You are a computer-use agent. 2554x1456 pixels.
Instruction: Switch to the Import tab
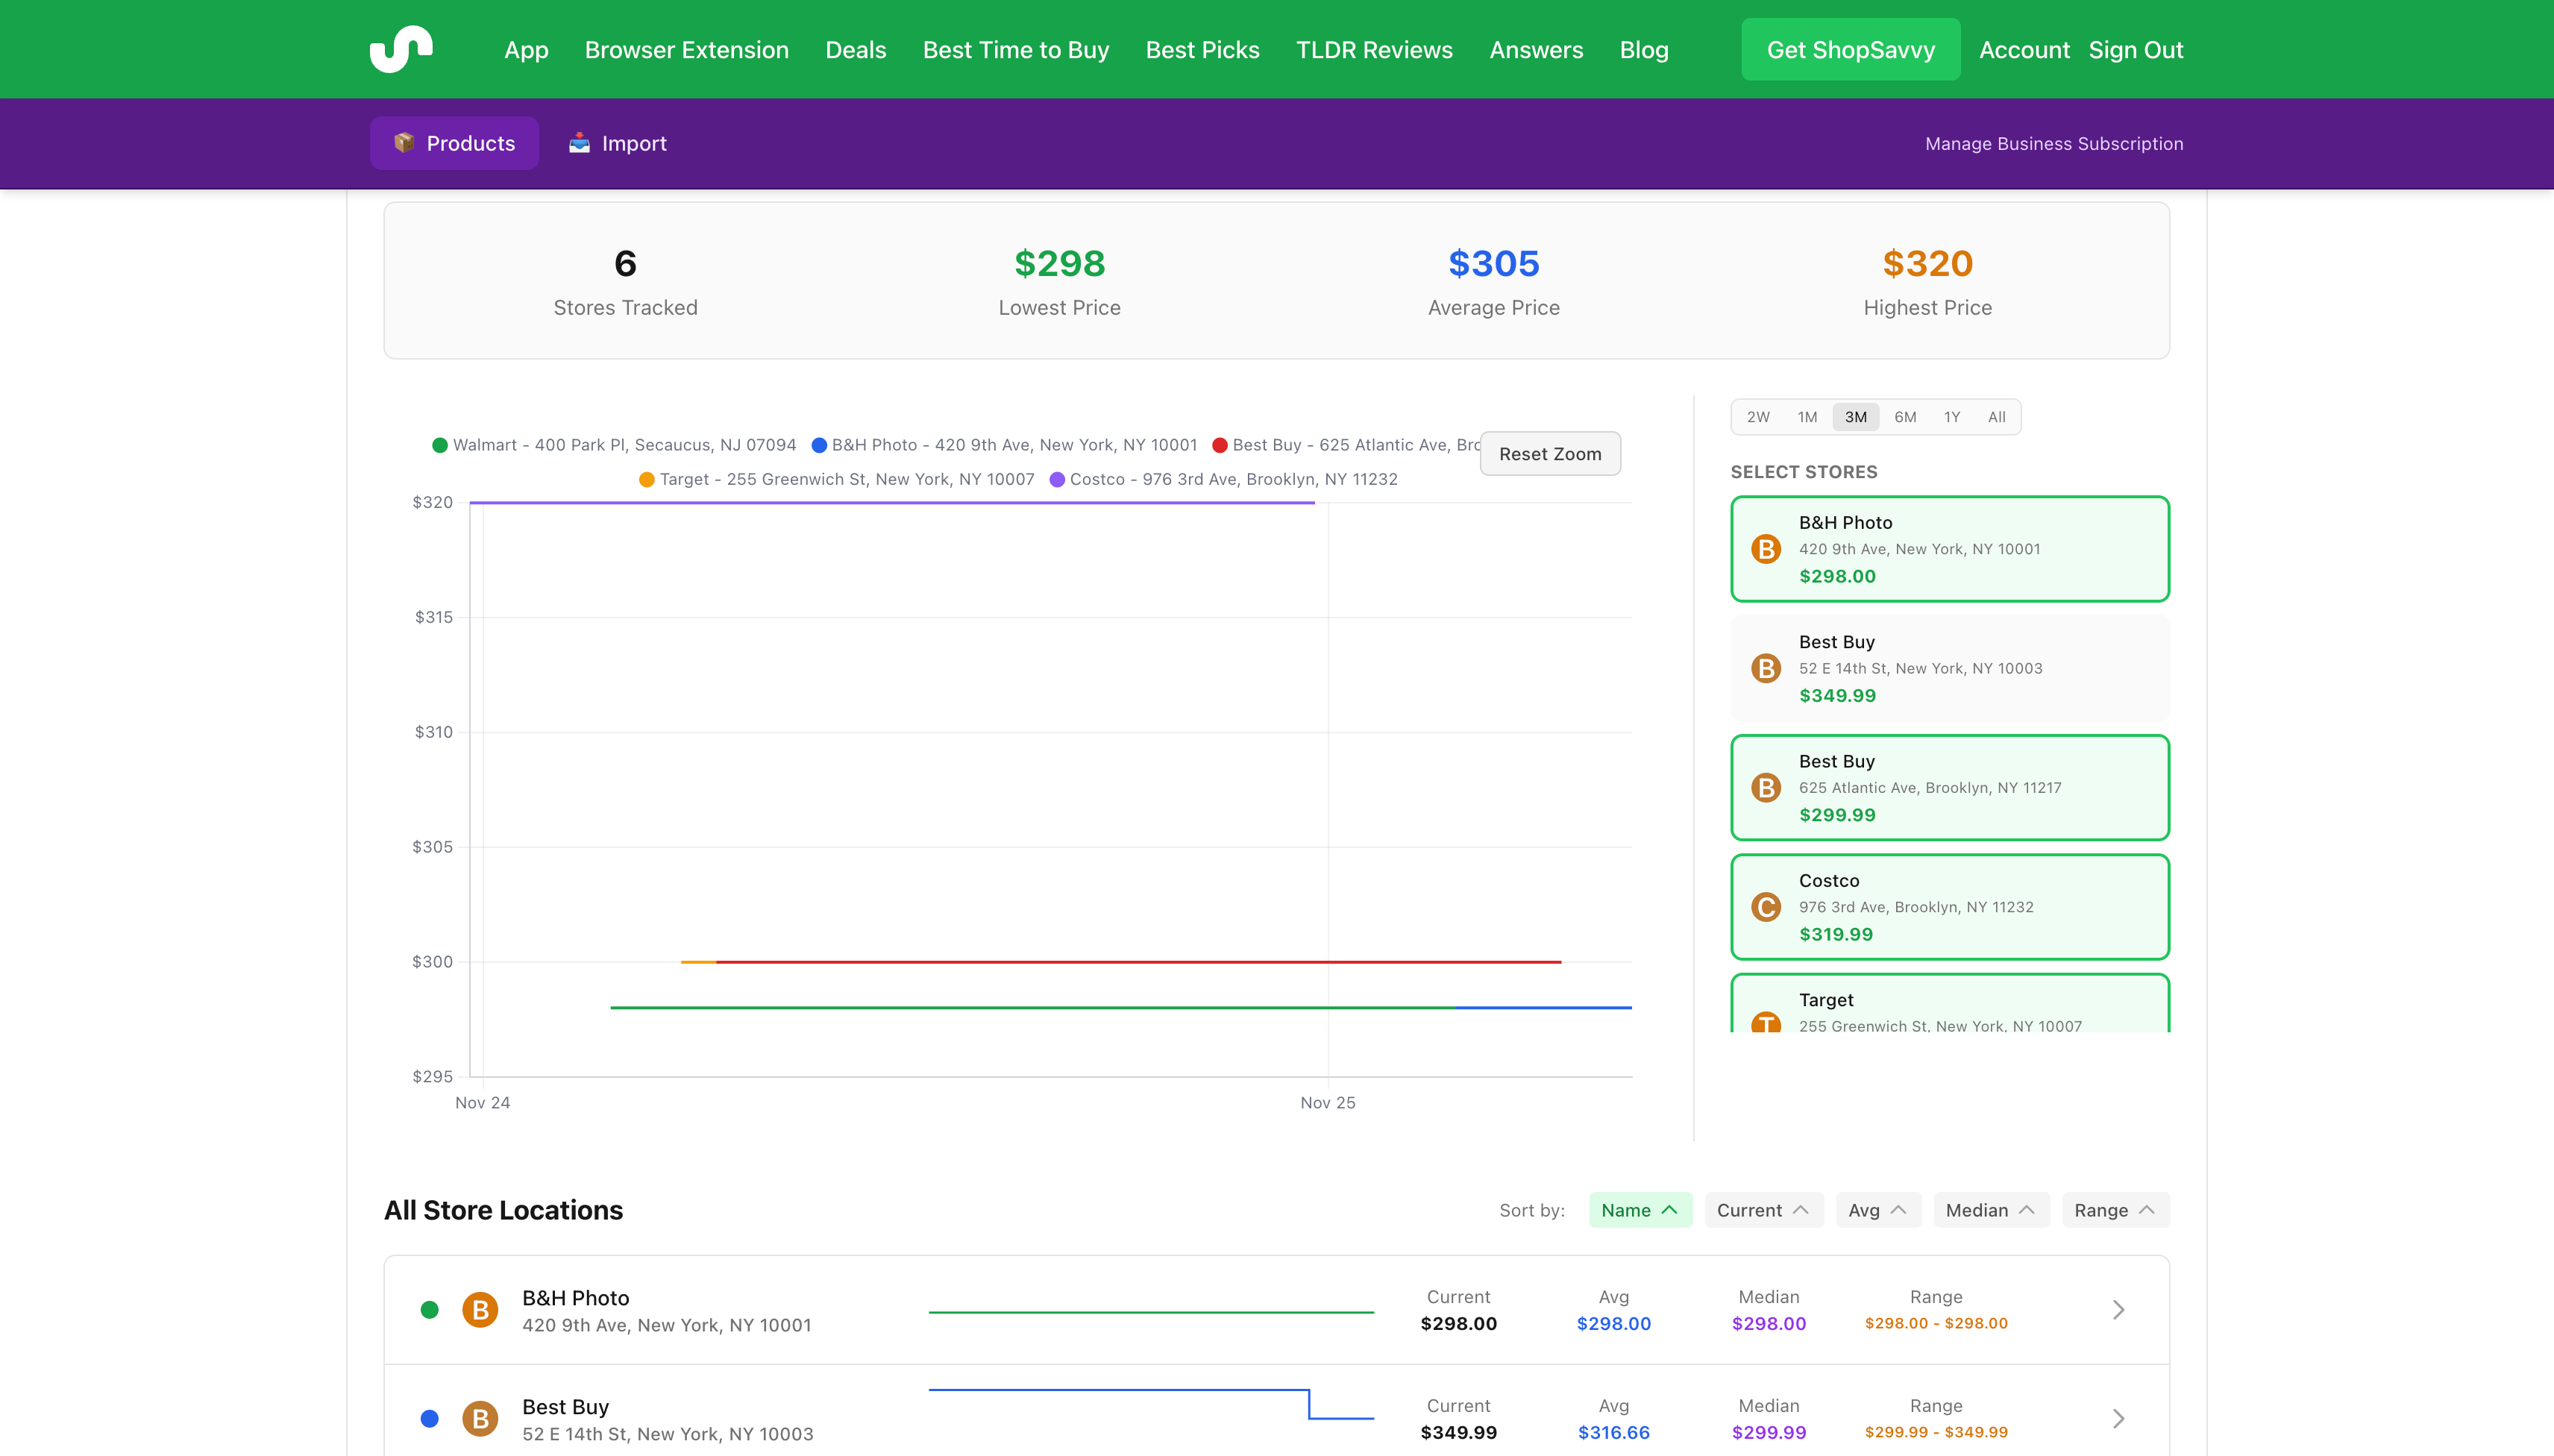(618, 143)
